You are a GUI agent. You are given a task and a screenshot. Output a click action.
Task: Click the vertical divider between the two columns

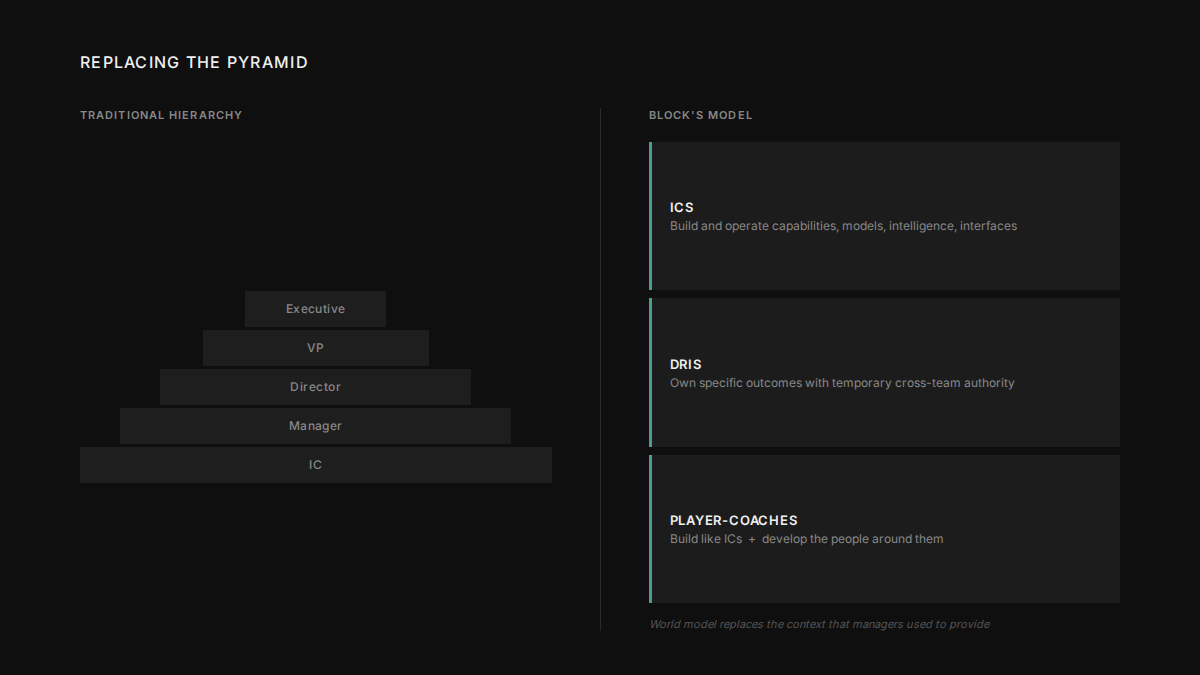point(600,370)
